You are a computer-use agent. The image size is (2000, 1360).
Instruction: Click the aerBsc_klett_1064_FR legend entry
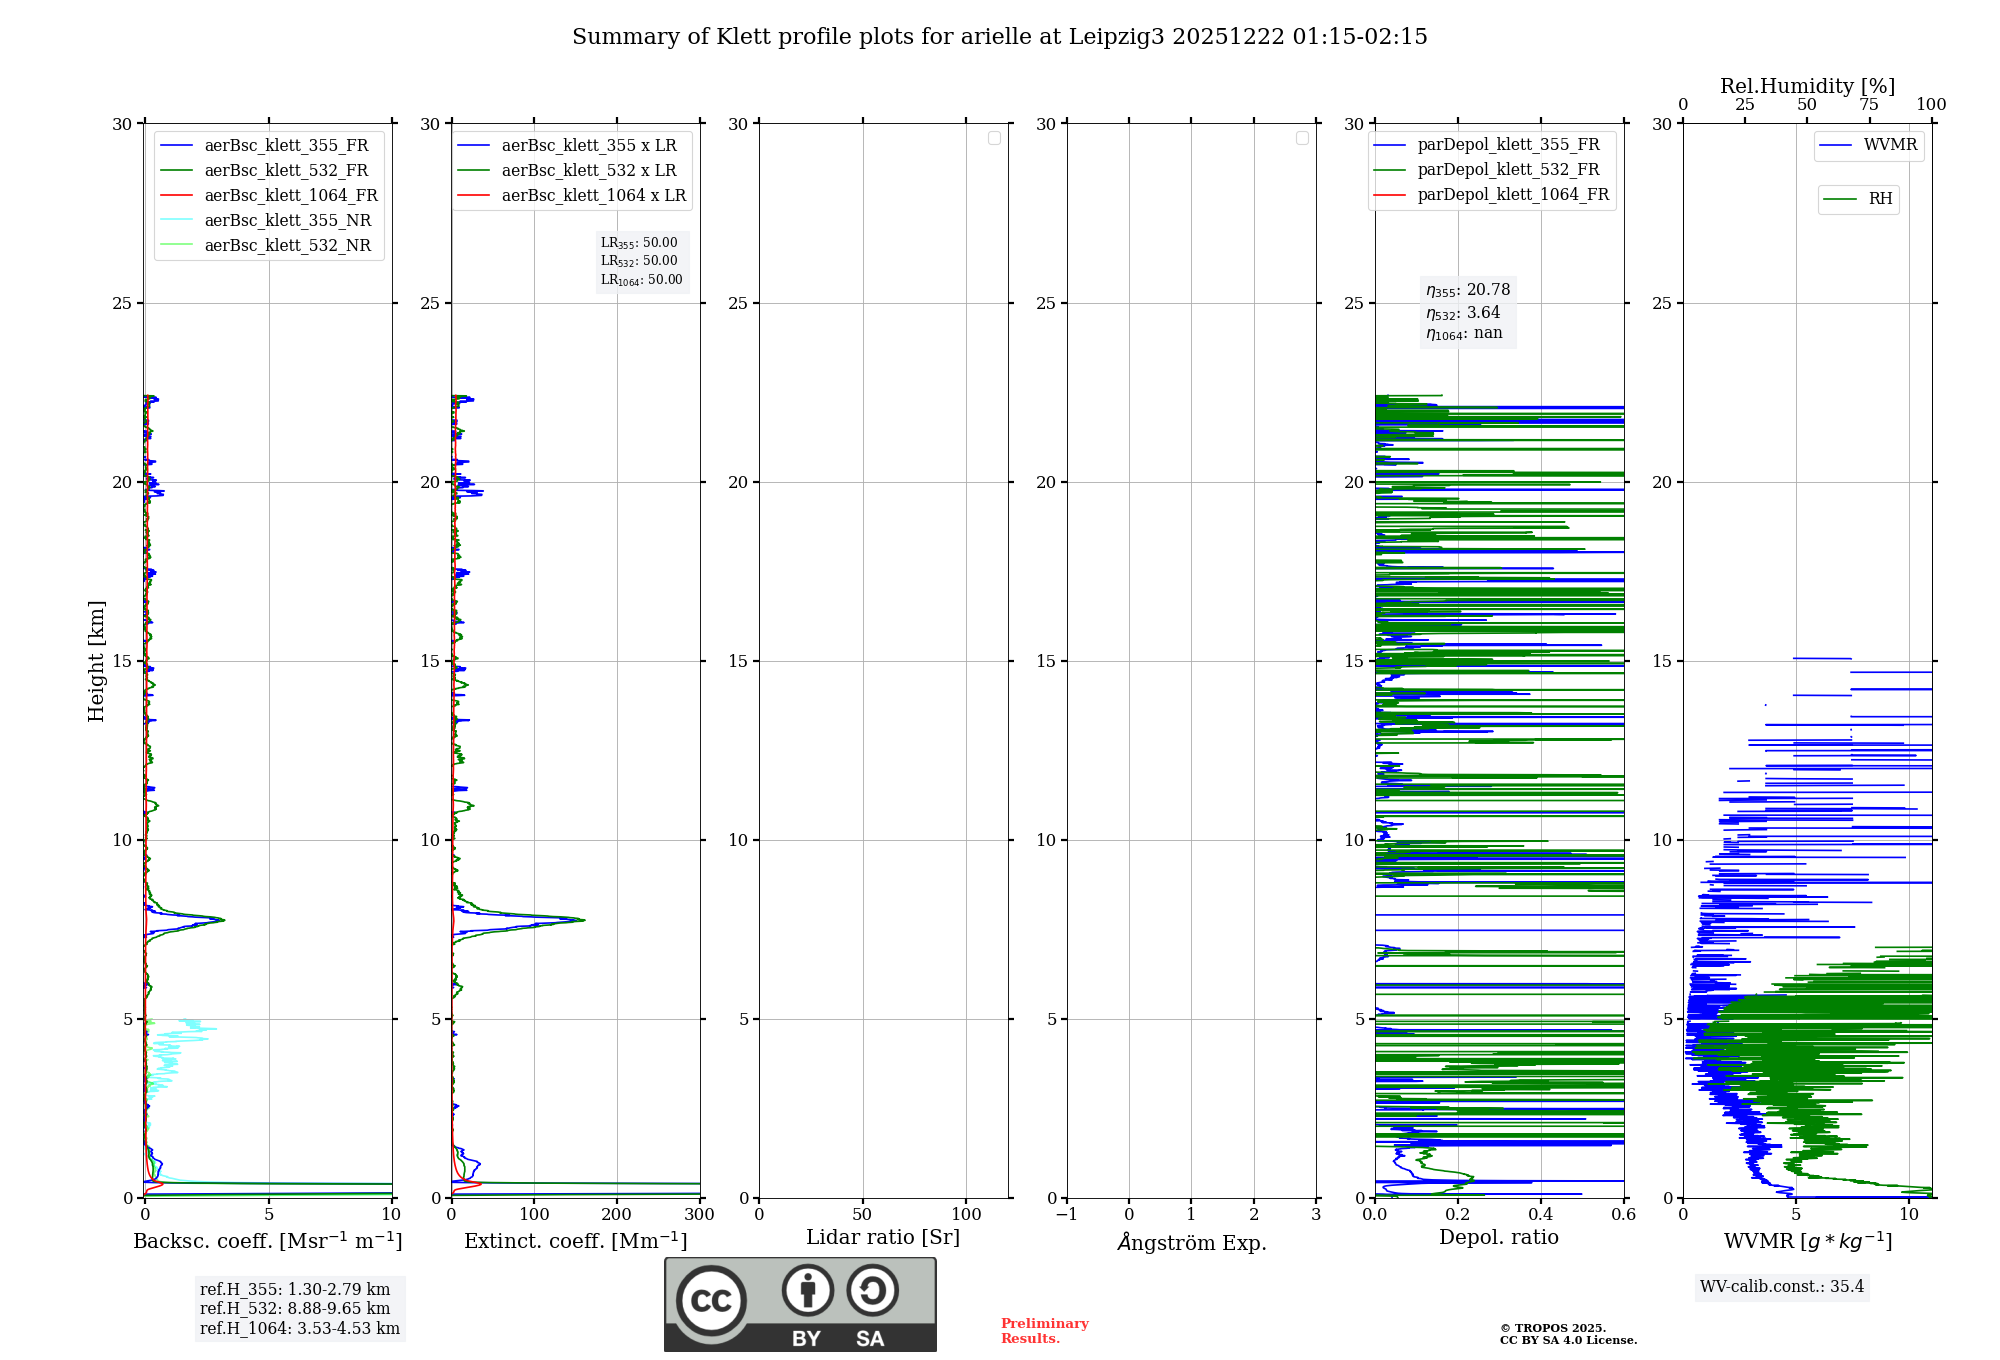(291, 196)
